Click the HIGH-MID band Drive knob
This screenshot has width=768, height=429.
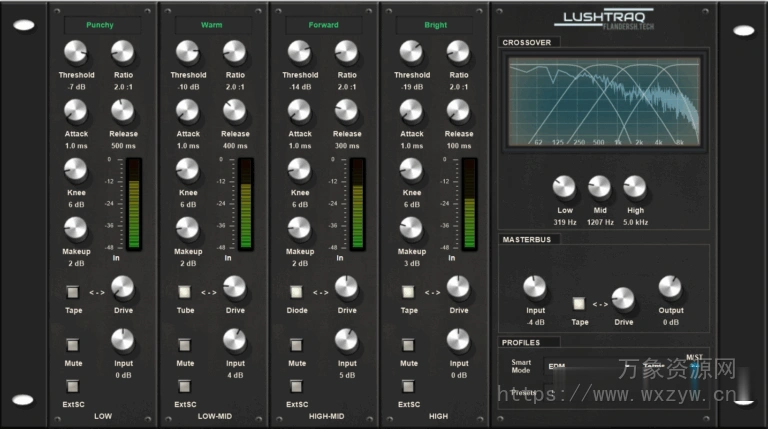pyautogui.click(x=346, y=287)
